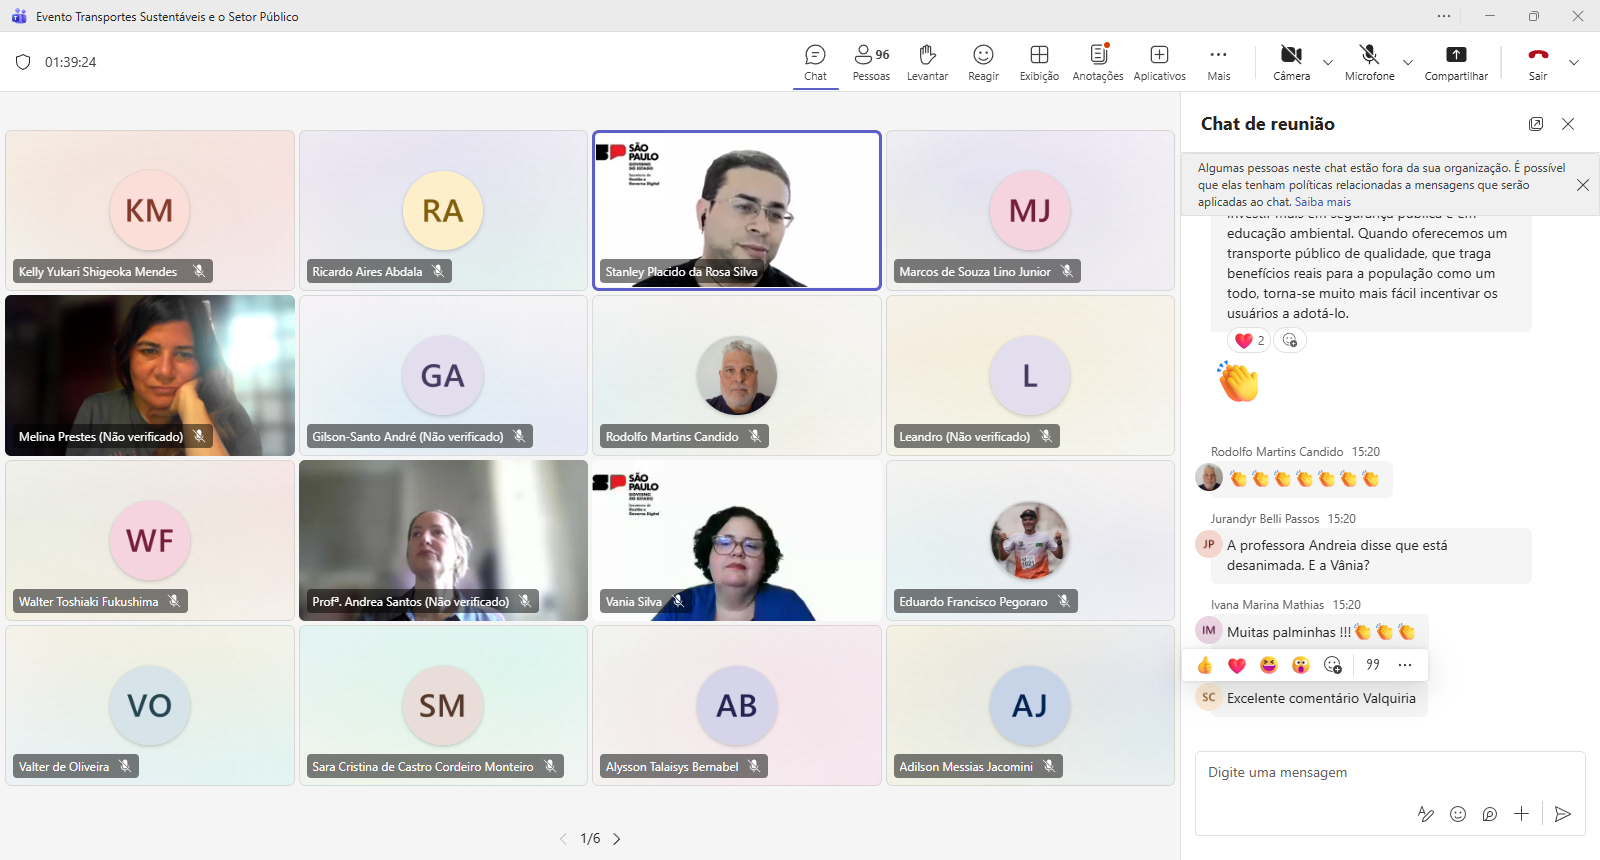The height and width of the screenshot is (860, 1600).
Task: Click Compartilhar to share screen
Action: (x=1456, y=62)
